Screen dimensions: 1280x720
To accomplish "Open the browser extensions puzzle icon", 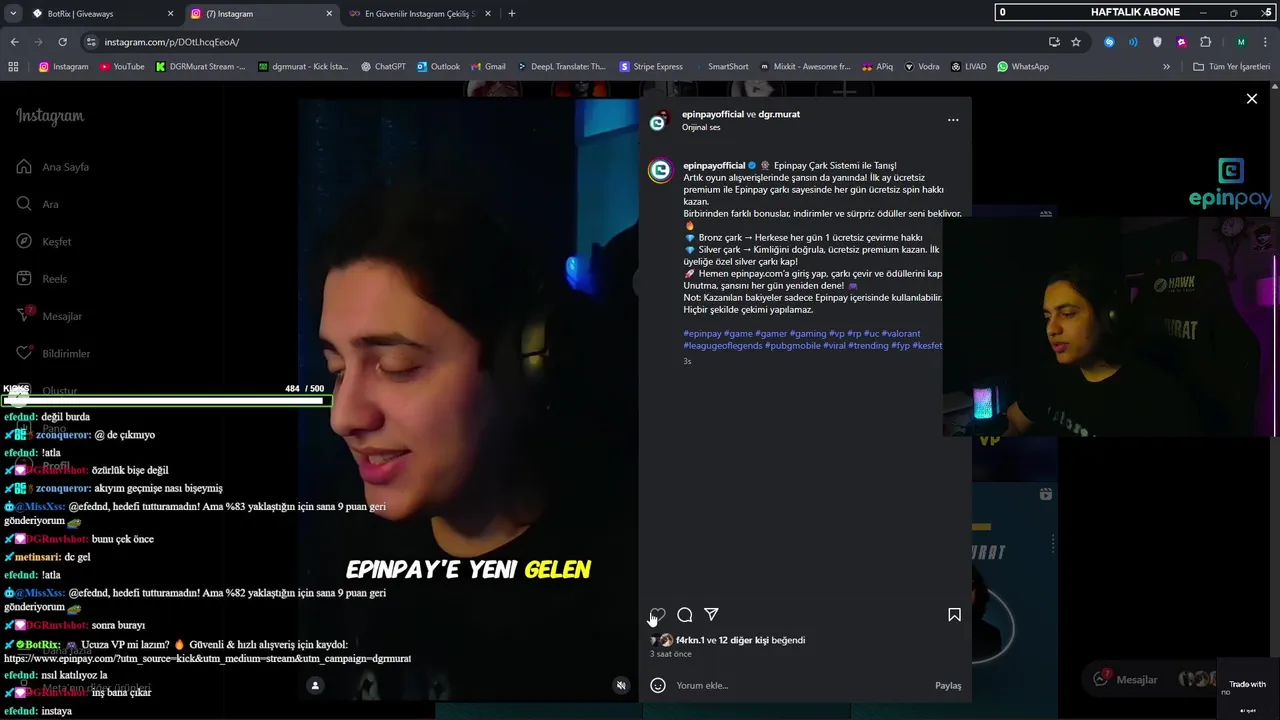I will coord(1205,42).
